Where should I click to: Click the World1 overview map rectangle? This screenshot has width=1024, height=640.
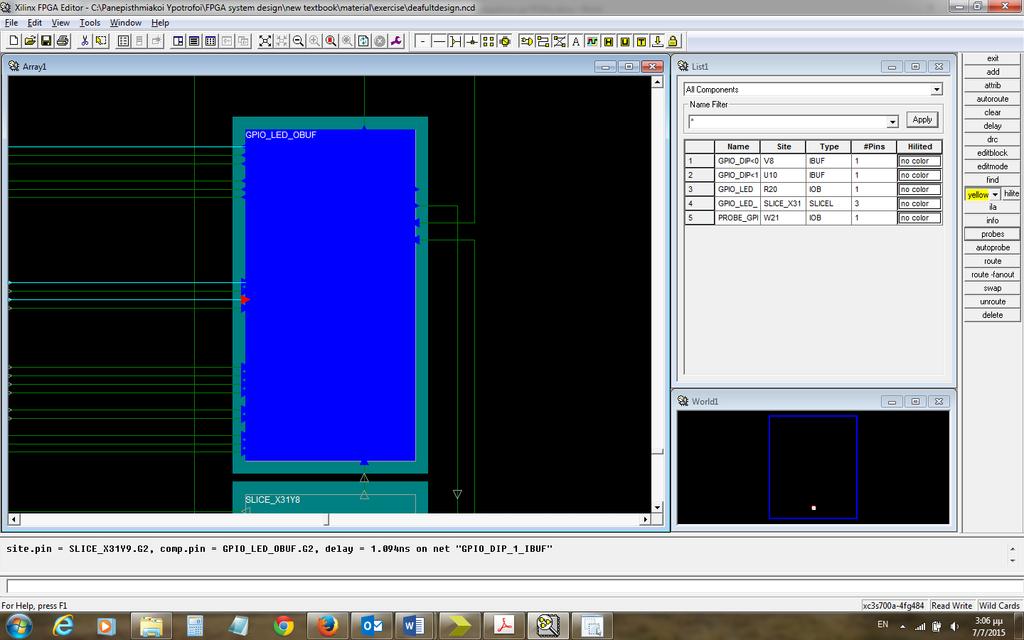[812, 467]
